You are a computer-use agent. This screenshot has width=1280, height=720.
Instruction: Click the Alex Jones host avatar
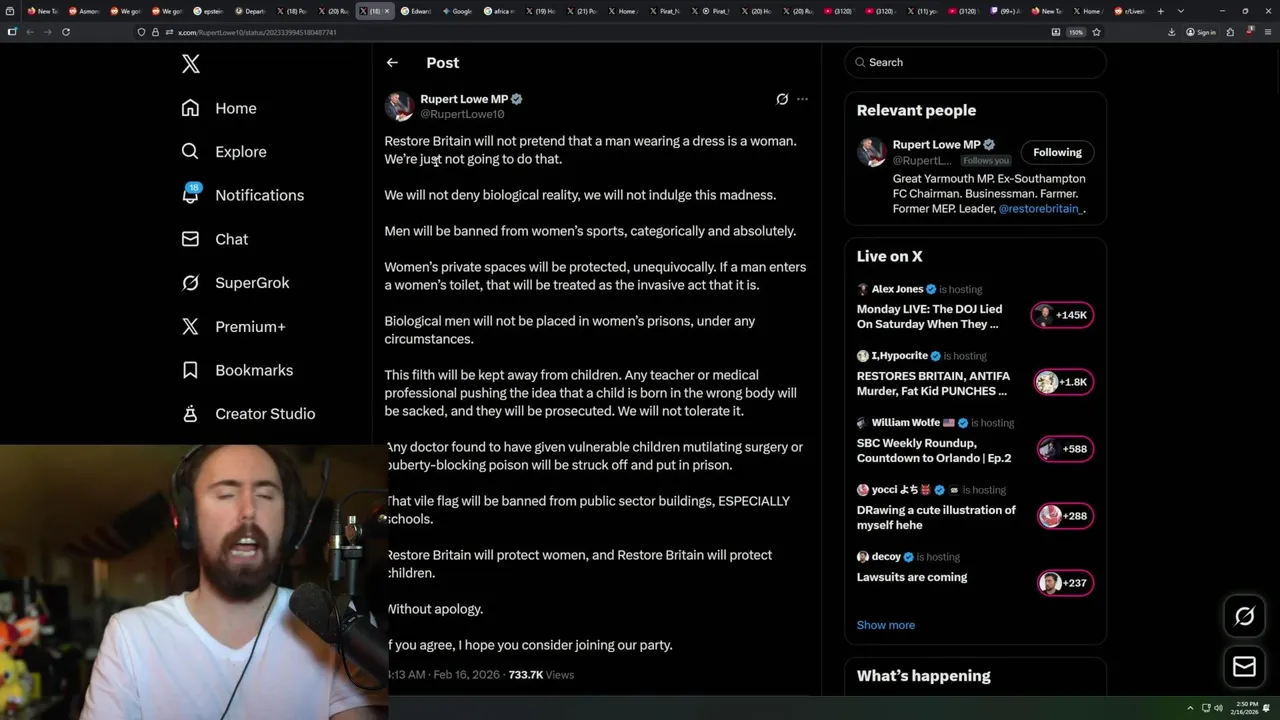click(863, 289)
